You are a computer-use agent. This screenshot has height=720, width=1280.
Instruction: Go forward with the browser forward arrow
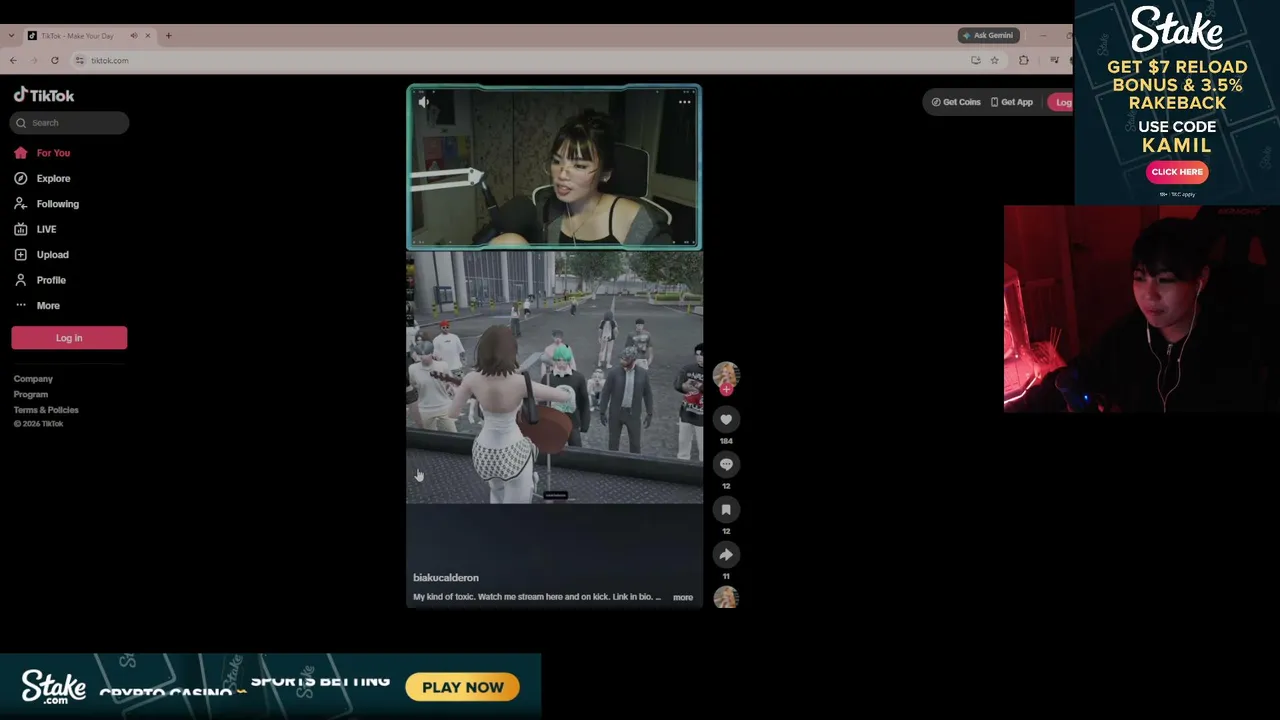(x=34, y=61)
